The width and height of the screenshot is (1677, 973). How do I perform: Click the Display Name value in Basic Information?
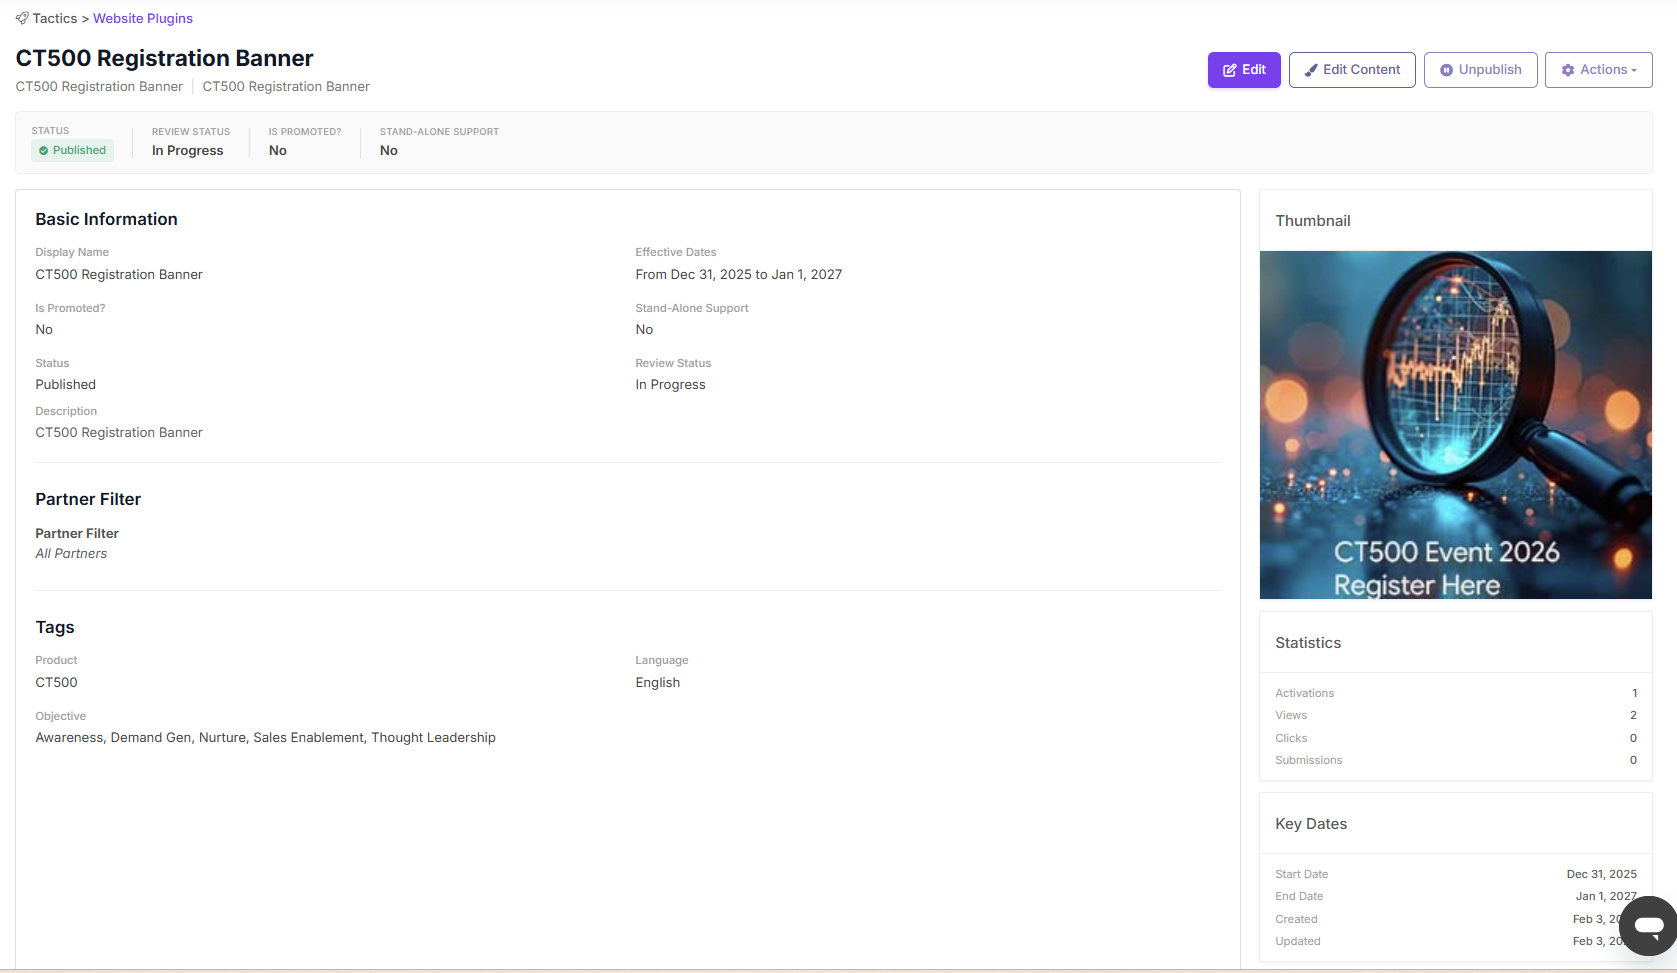(x=119, y=274)
